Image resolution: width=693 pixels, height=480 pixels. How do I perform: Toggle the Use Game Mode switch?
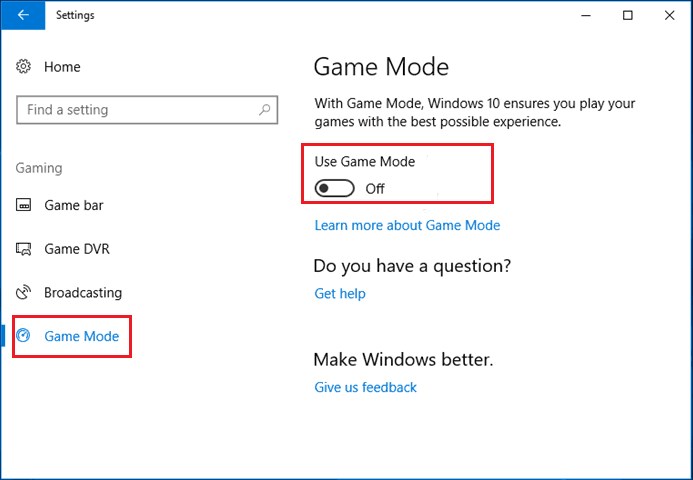click(335, 188)
